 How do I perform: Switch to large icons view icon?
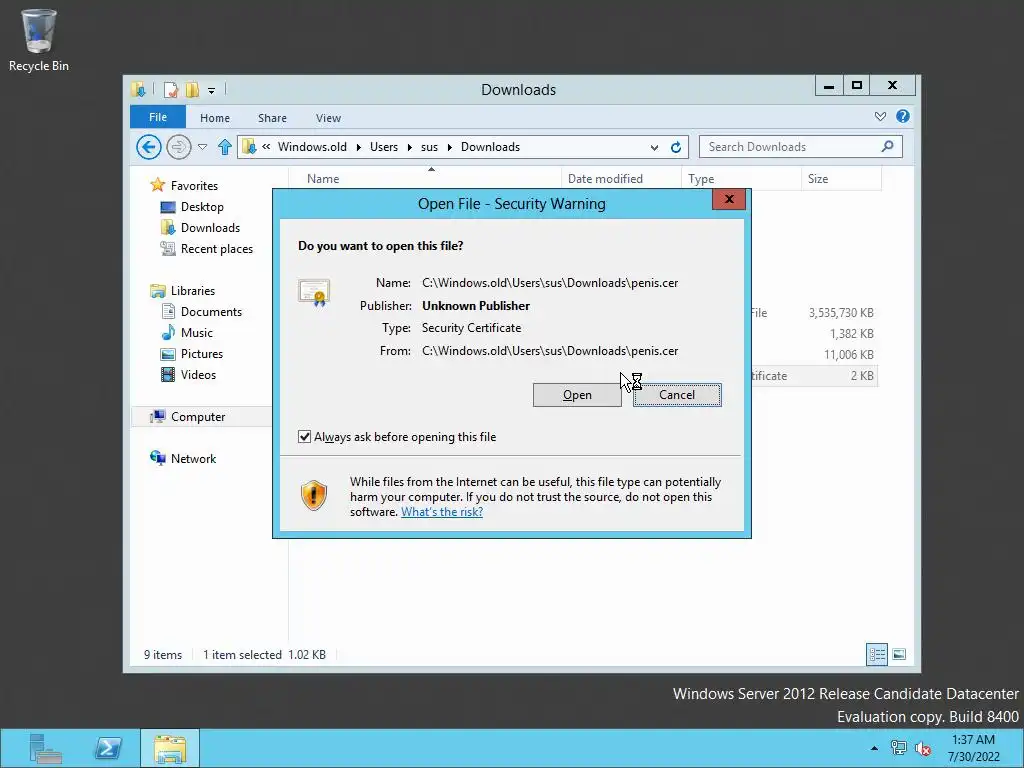click(x=899, y=654)
